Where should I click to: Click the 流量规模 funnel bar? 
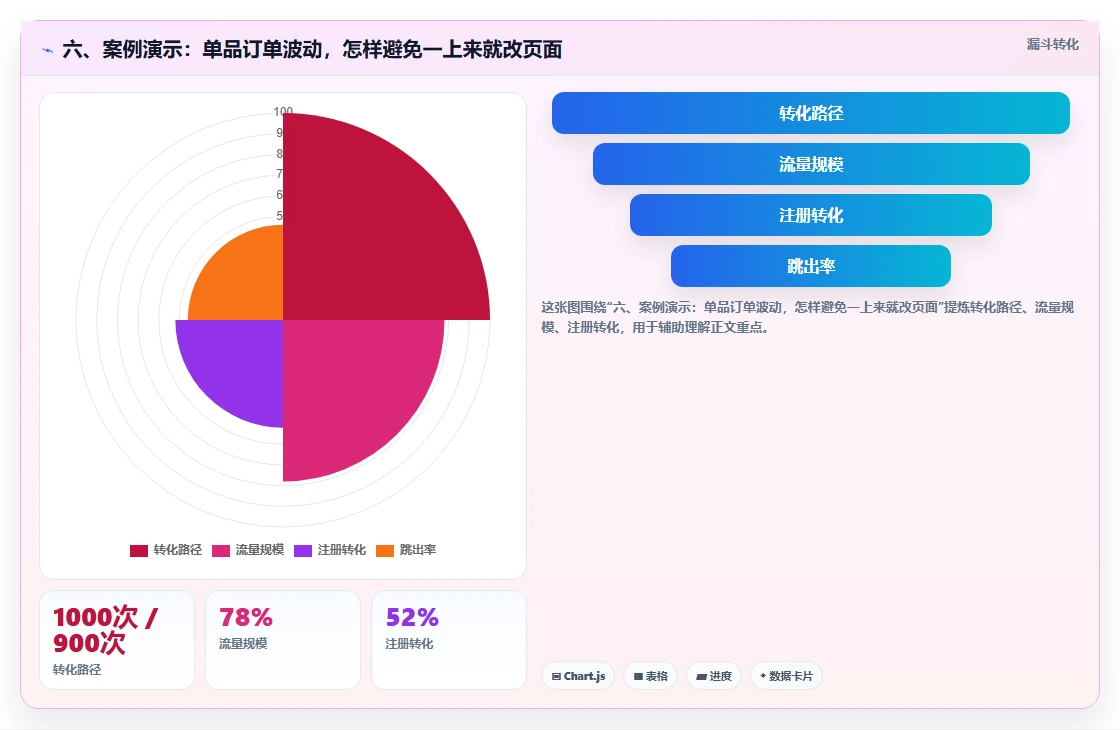tap(811, 164)
